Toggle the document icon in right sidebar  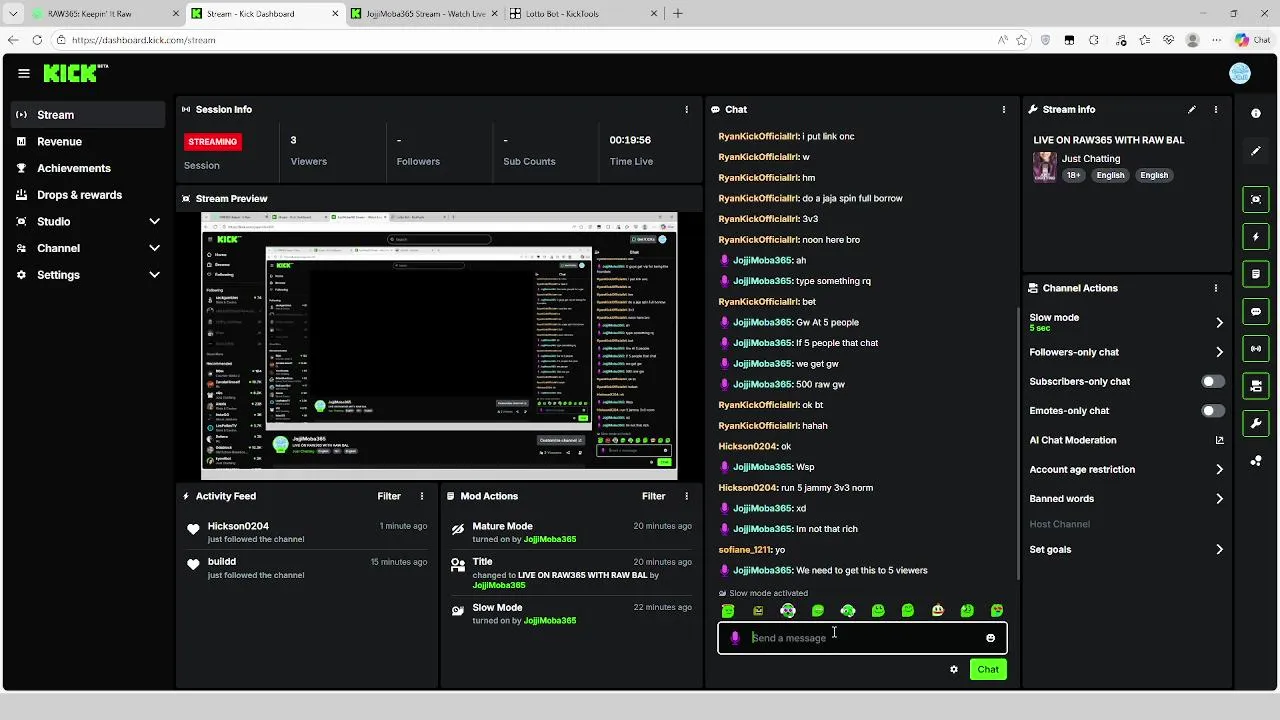1256,274
